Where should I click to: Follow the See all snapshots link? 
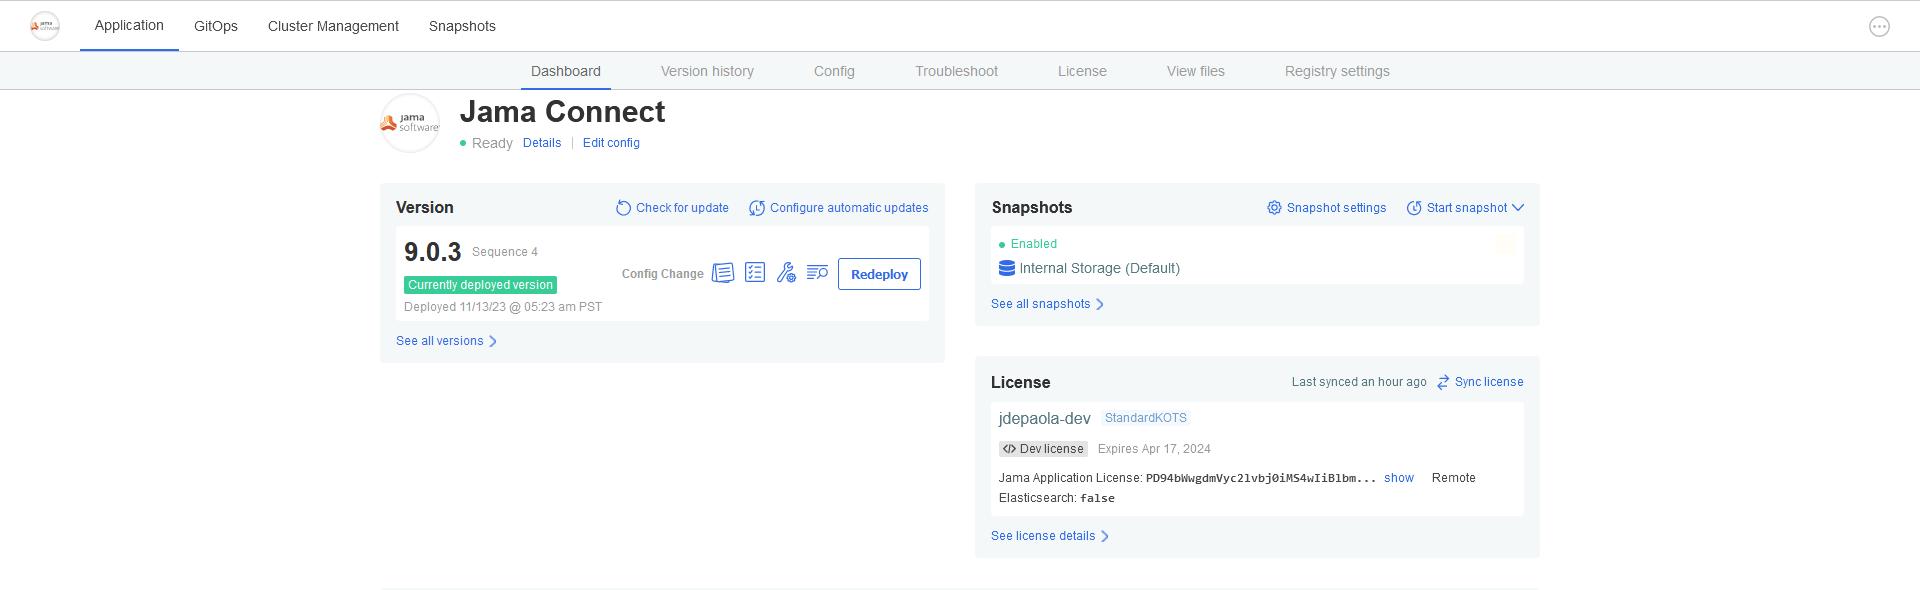[x=1048, y=304]
